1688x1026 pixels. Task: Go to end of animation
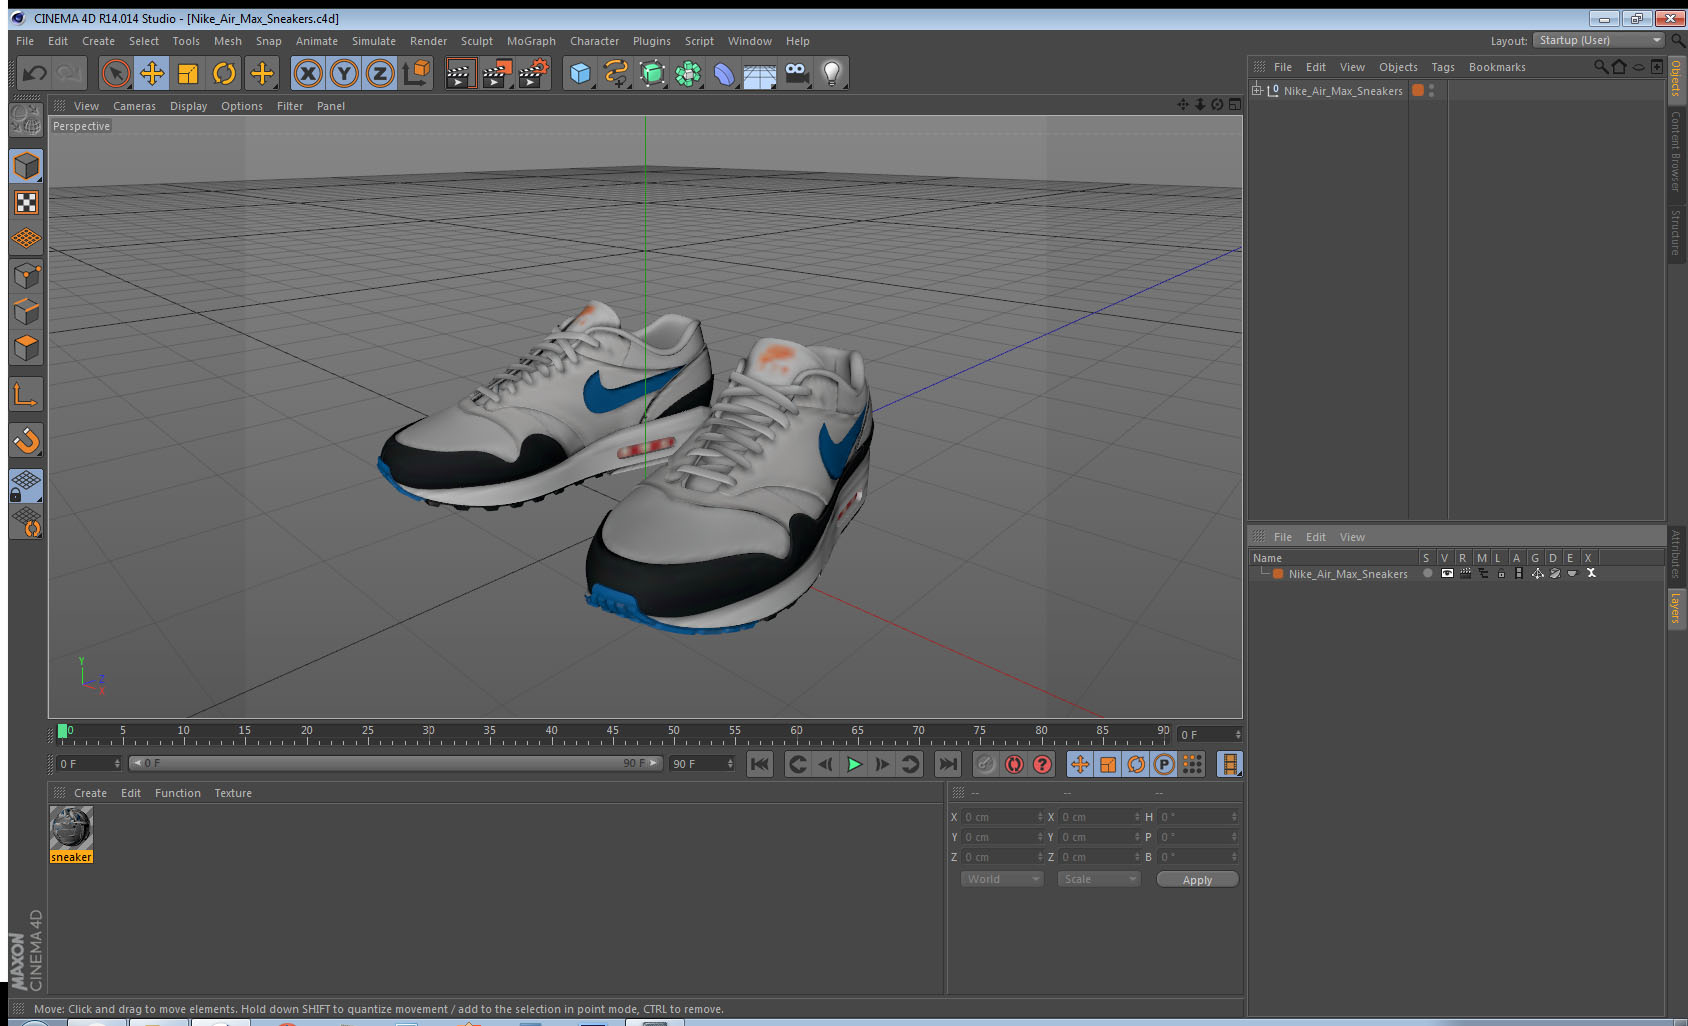[x=947, y=764]
